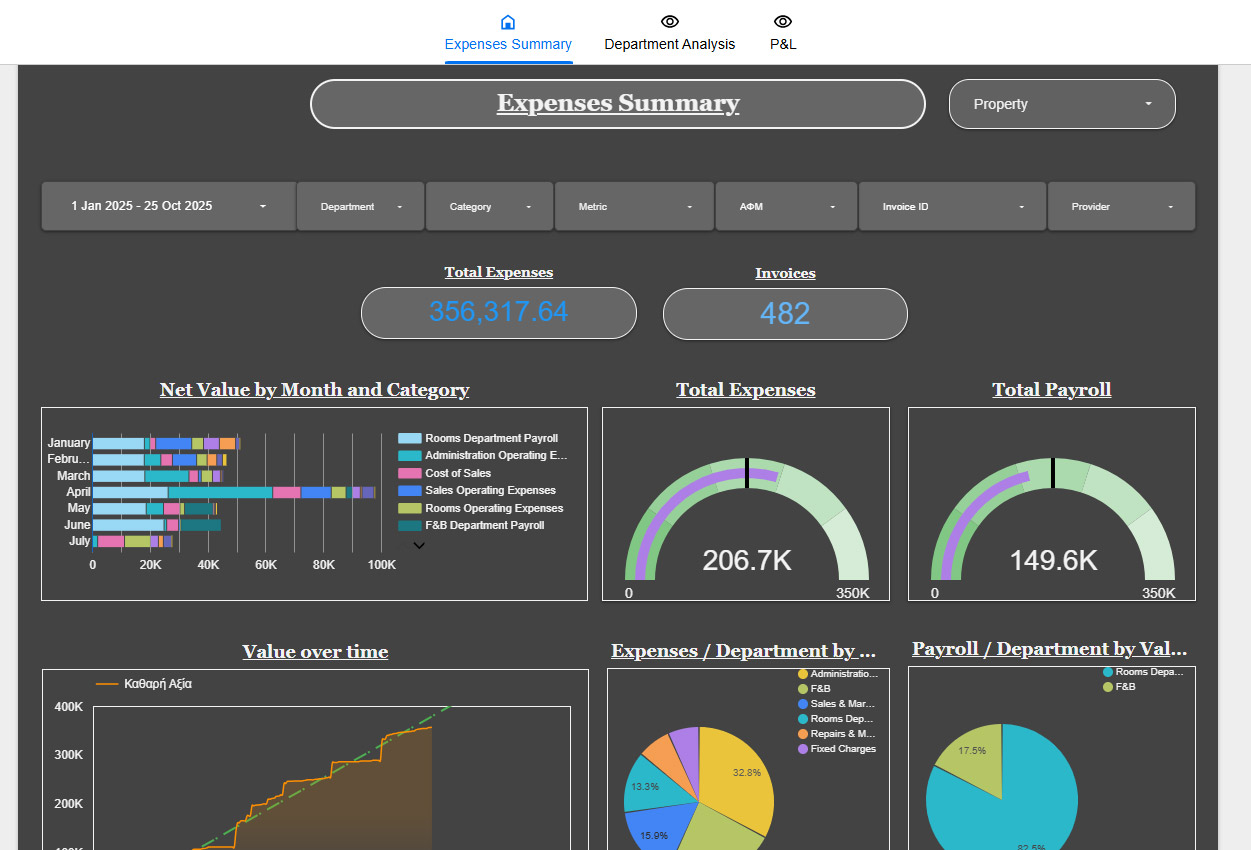Image resolution: width=1251 pixels, height=850 pixels.
Task: Click the 32.8% yellow pie slice
Action: [738, 776]
